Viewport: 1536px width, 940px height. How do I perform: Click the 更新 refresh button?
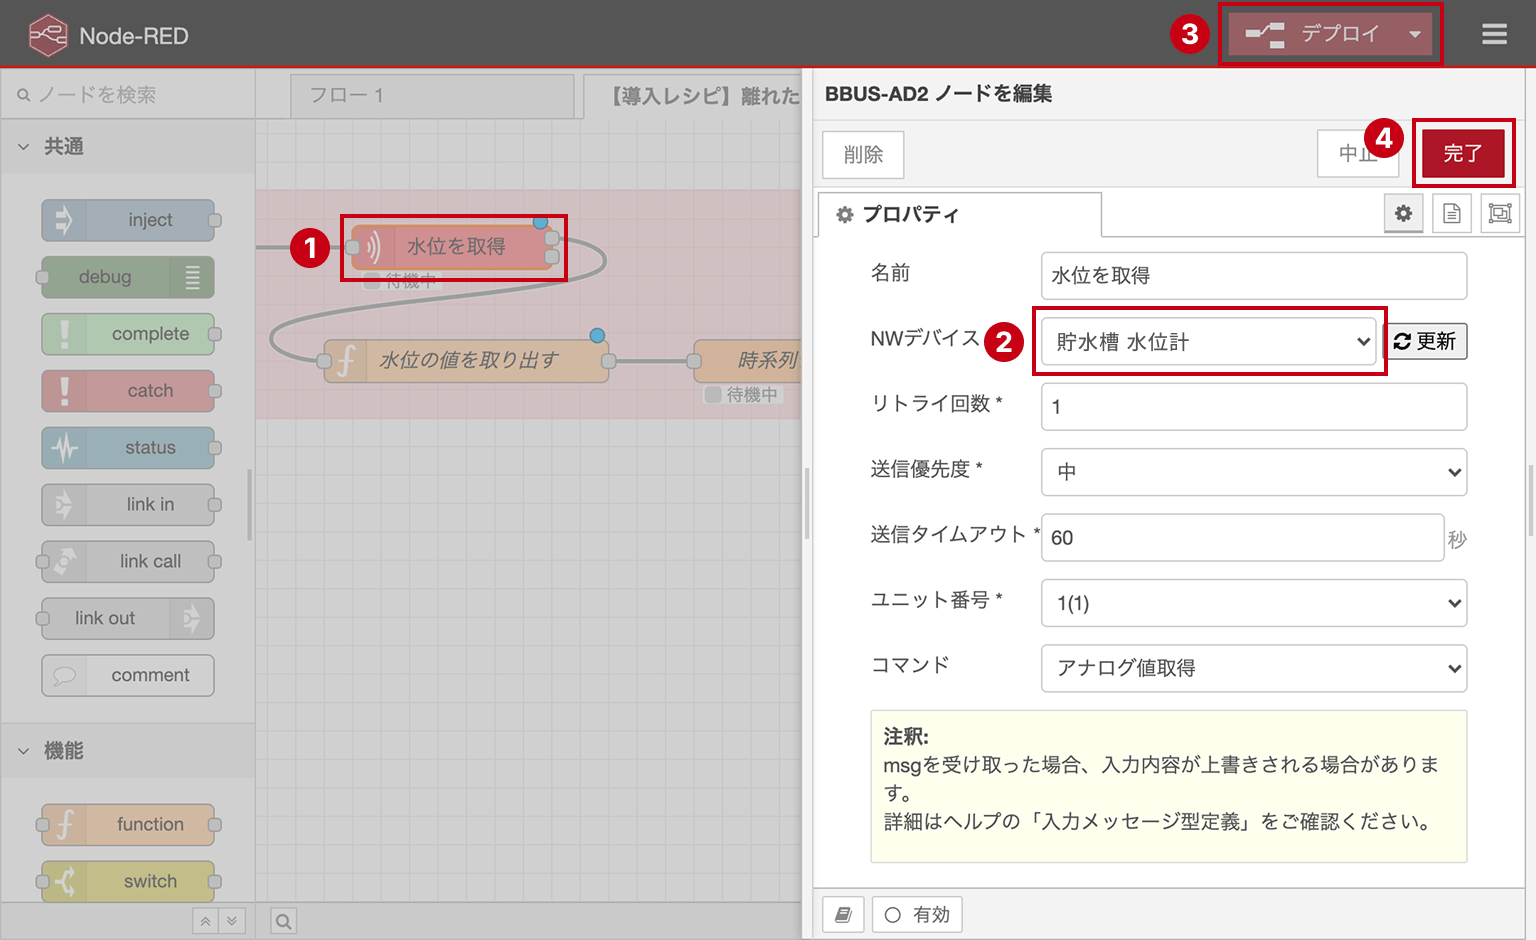(x=1425, y=341)
